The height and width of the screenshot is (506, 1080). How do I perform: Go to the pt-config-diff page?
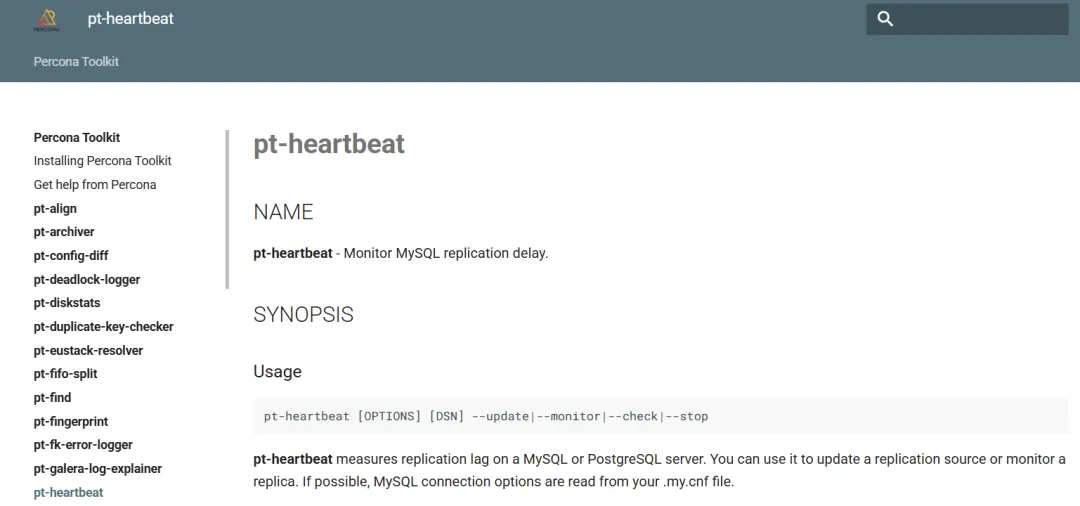pos(71,255)
